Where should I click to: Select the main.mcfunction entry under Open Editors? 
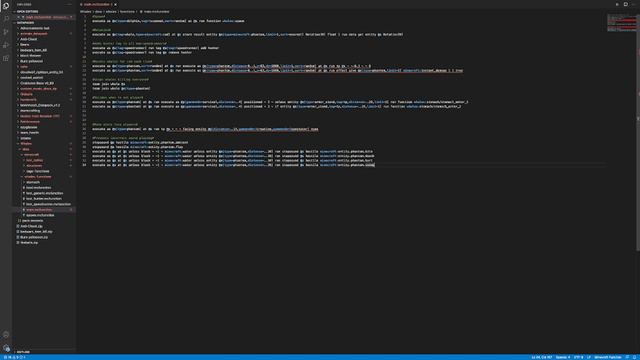pyautogui.click(x=45, y=17)
